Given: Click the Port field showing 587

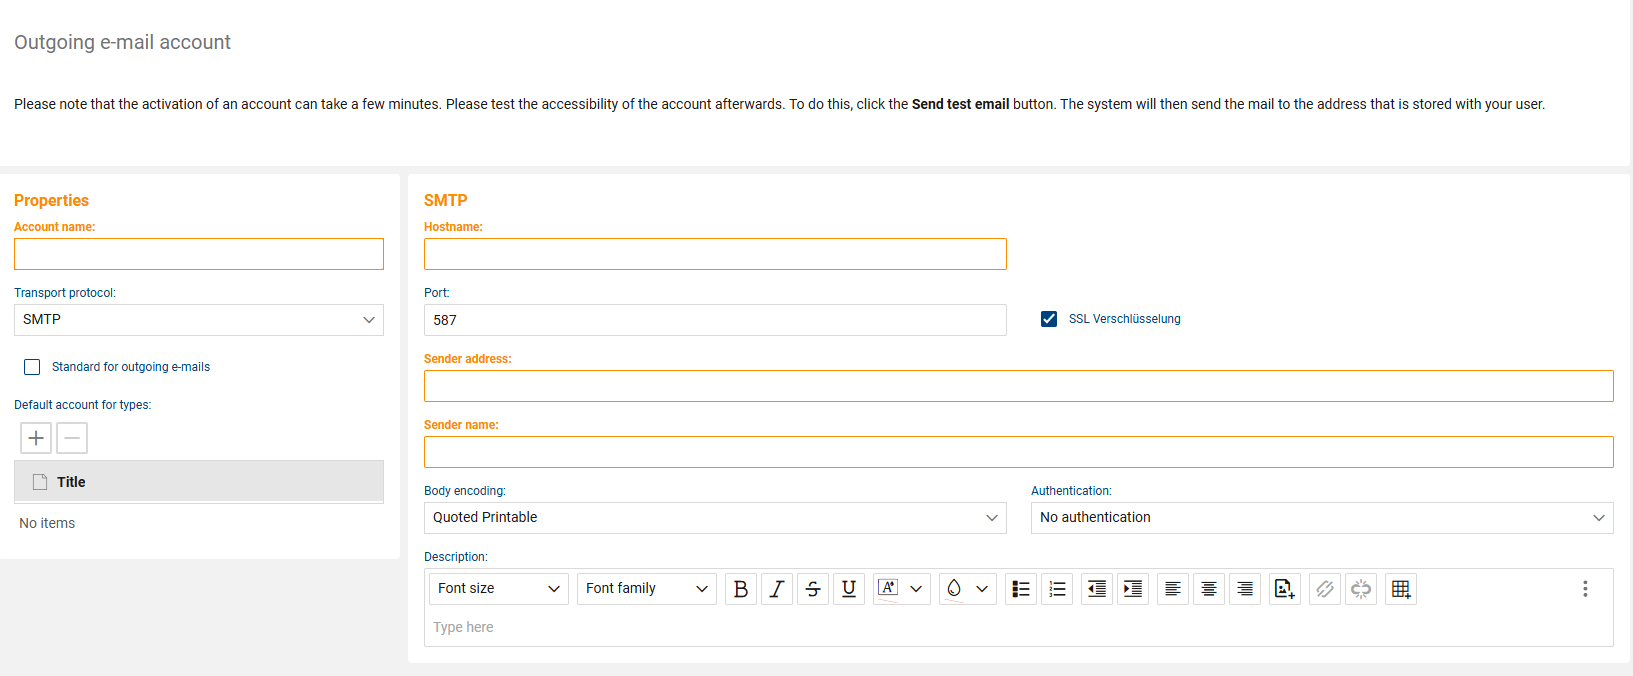Looking at the screenshot, I should [x=715, y=320].
